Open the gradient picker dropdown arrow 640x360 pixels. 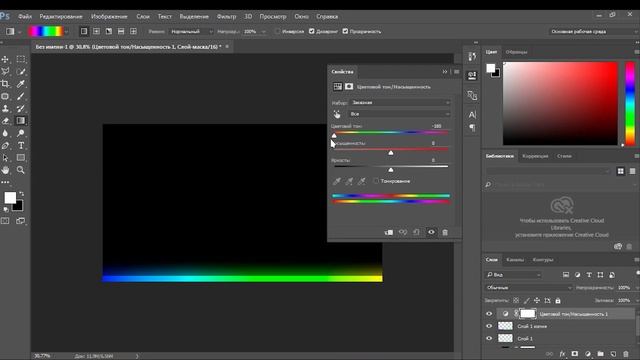coord(67,31)
